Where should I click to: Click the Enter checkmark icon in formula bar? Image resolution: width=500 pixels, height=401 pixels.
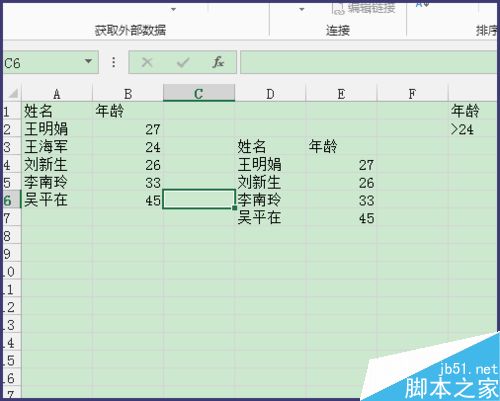pos(183,62)
